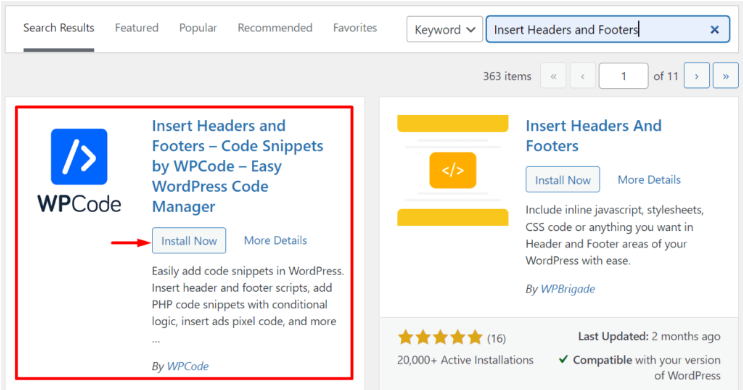Go to next page of results
This screenshot has width=743, height=390.
[x=697, y=76]
